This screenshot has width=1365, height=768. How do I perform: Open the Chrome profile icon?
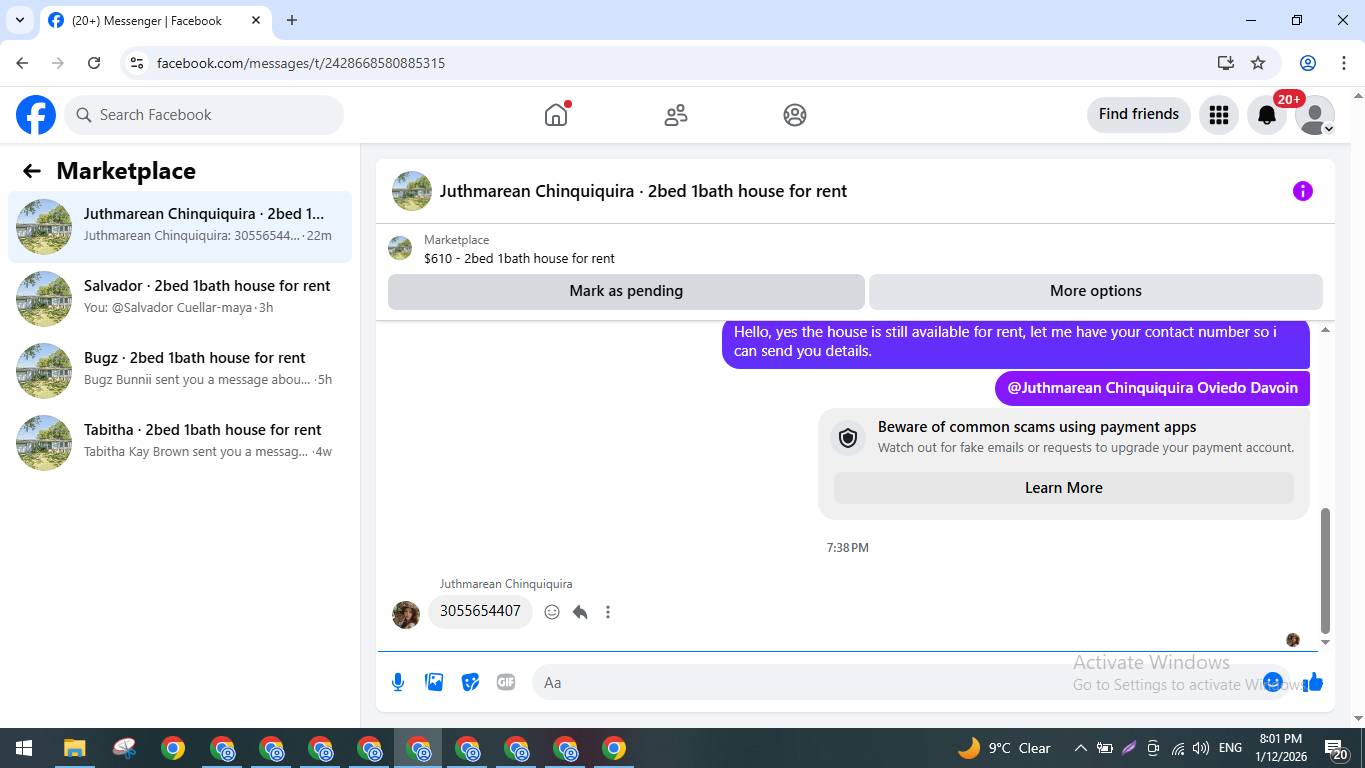1308,63
